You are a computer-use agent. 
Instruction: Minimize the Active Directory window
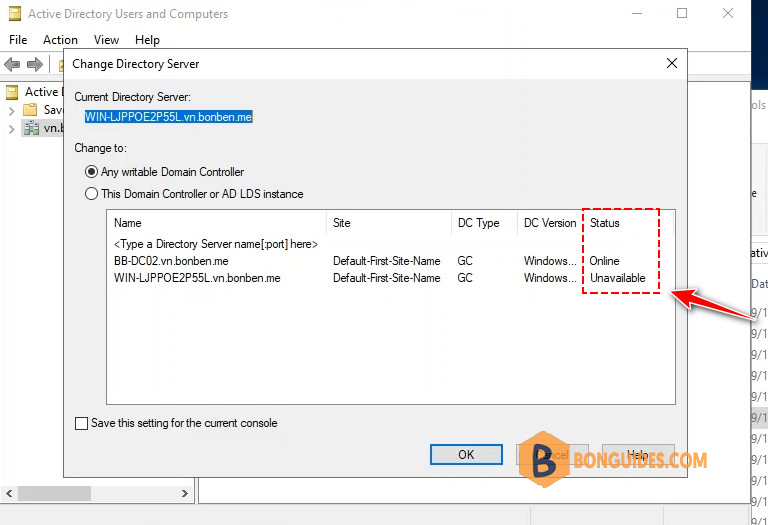[x=637, y=13]
